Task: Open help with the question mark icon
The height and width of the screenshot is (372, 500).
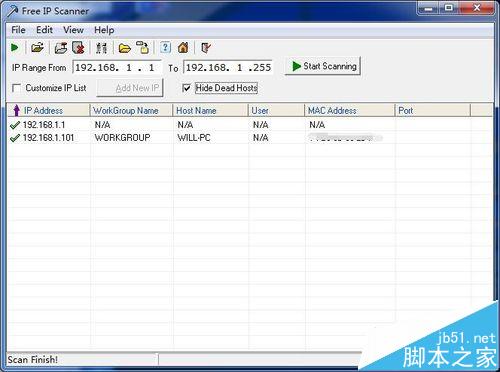Action: point(165,47)
